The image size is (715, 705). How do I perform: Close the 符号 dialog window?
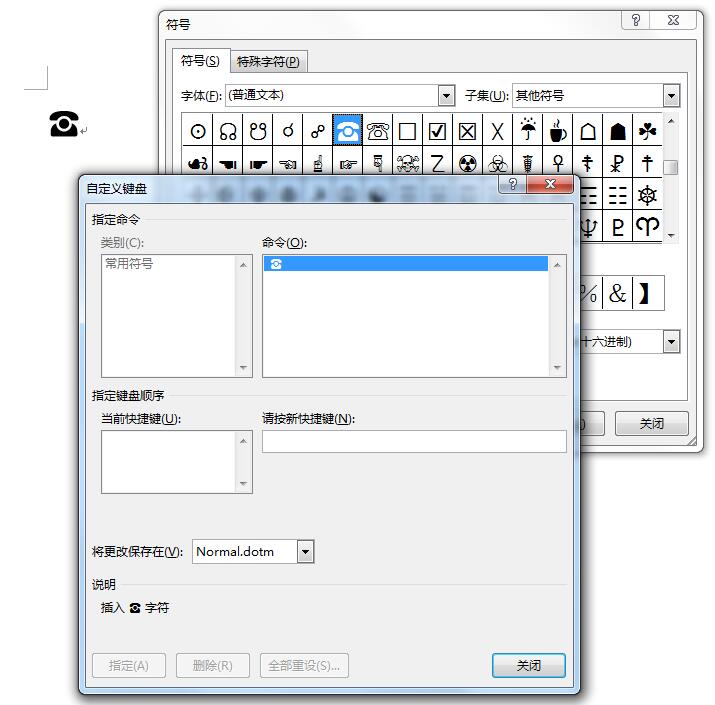click(673, 20)
